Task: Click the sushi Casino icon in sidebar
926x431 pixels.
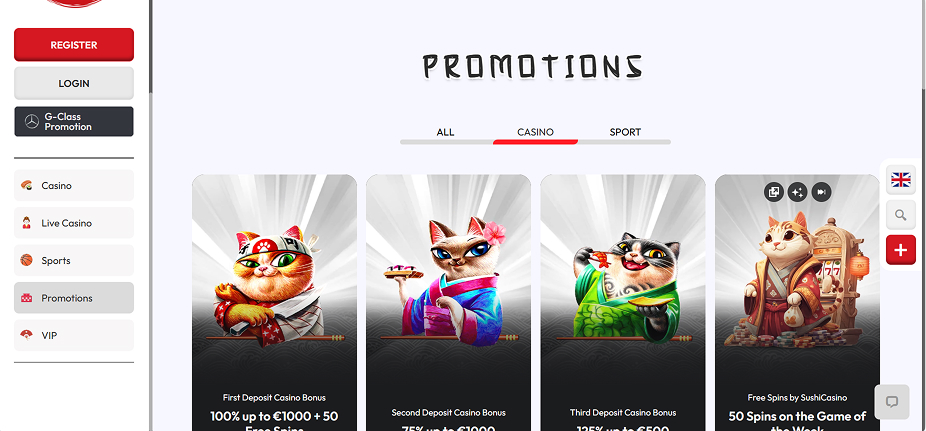Action: point(27,185)
